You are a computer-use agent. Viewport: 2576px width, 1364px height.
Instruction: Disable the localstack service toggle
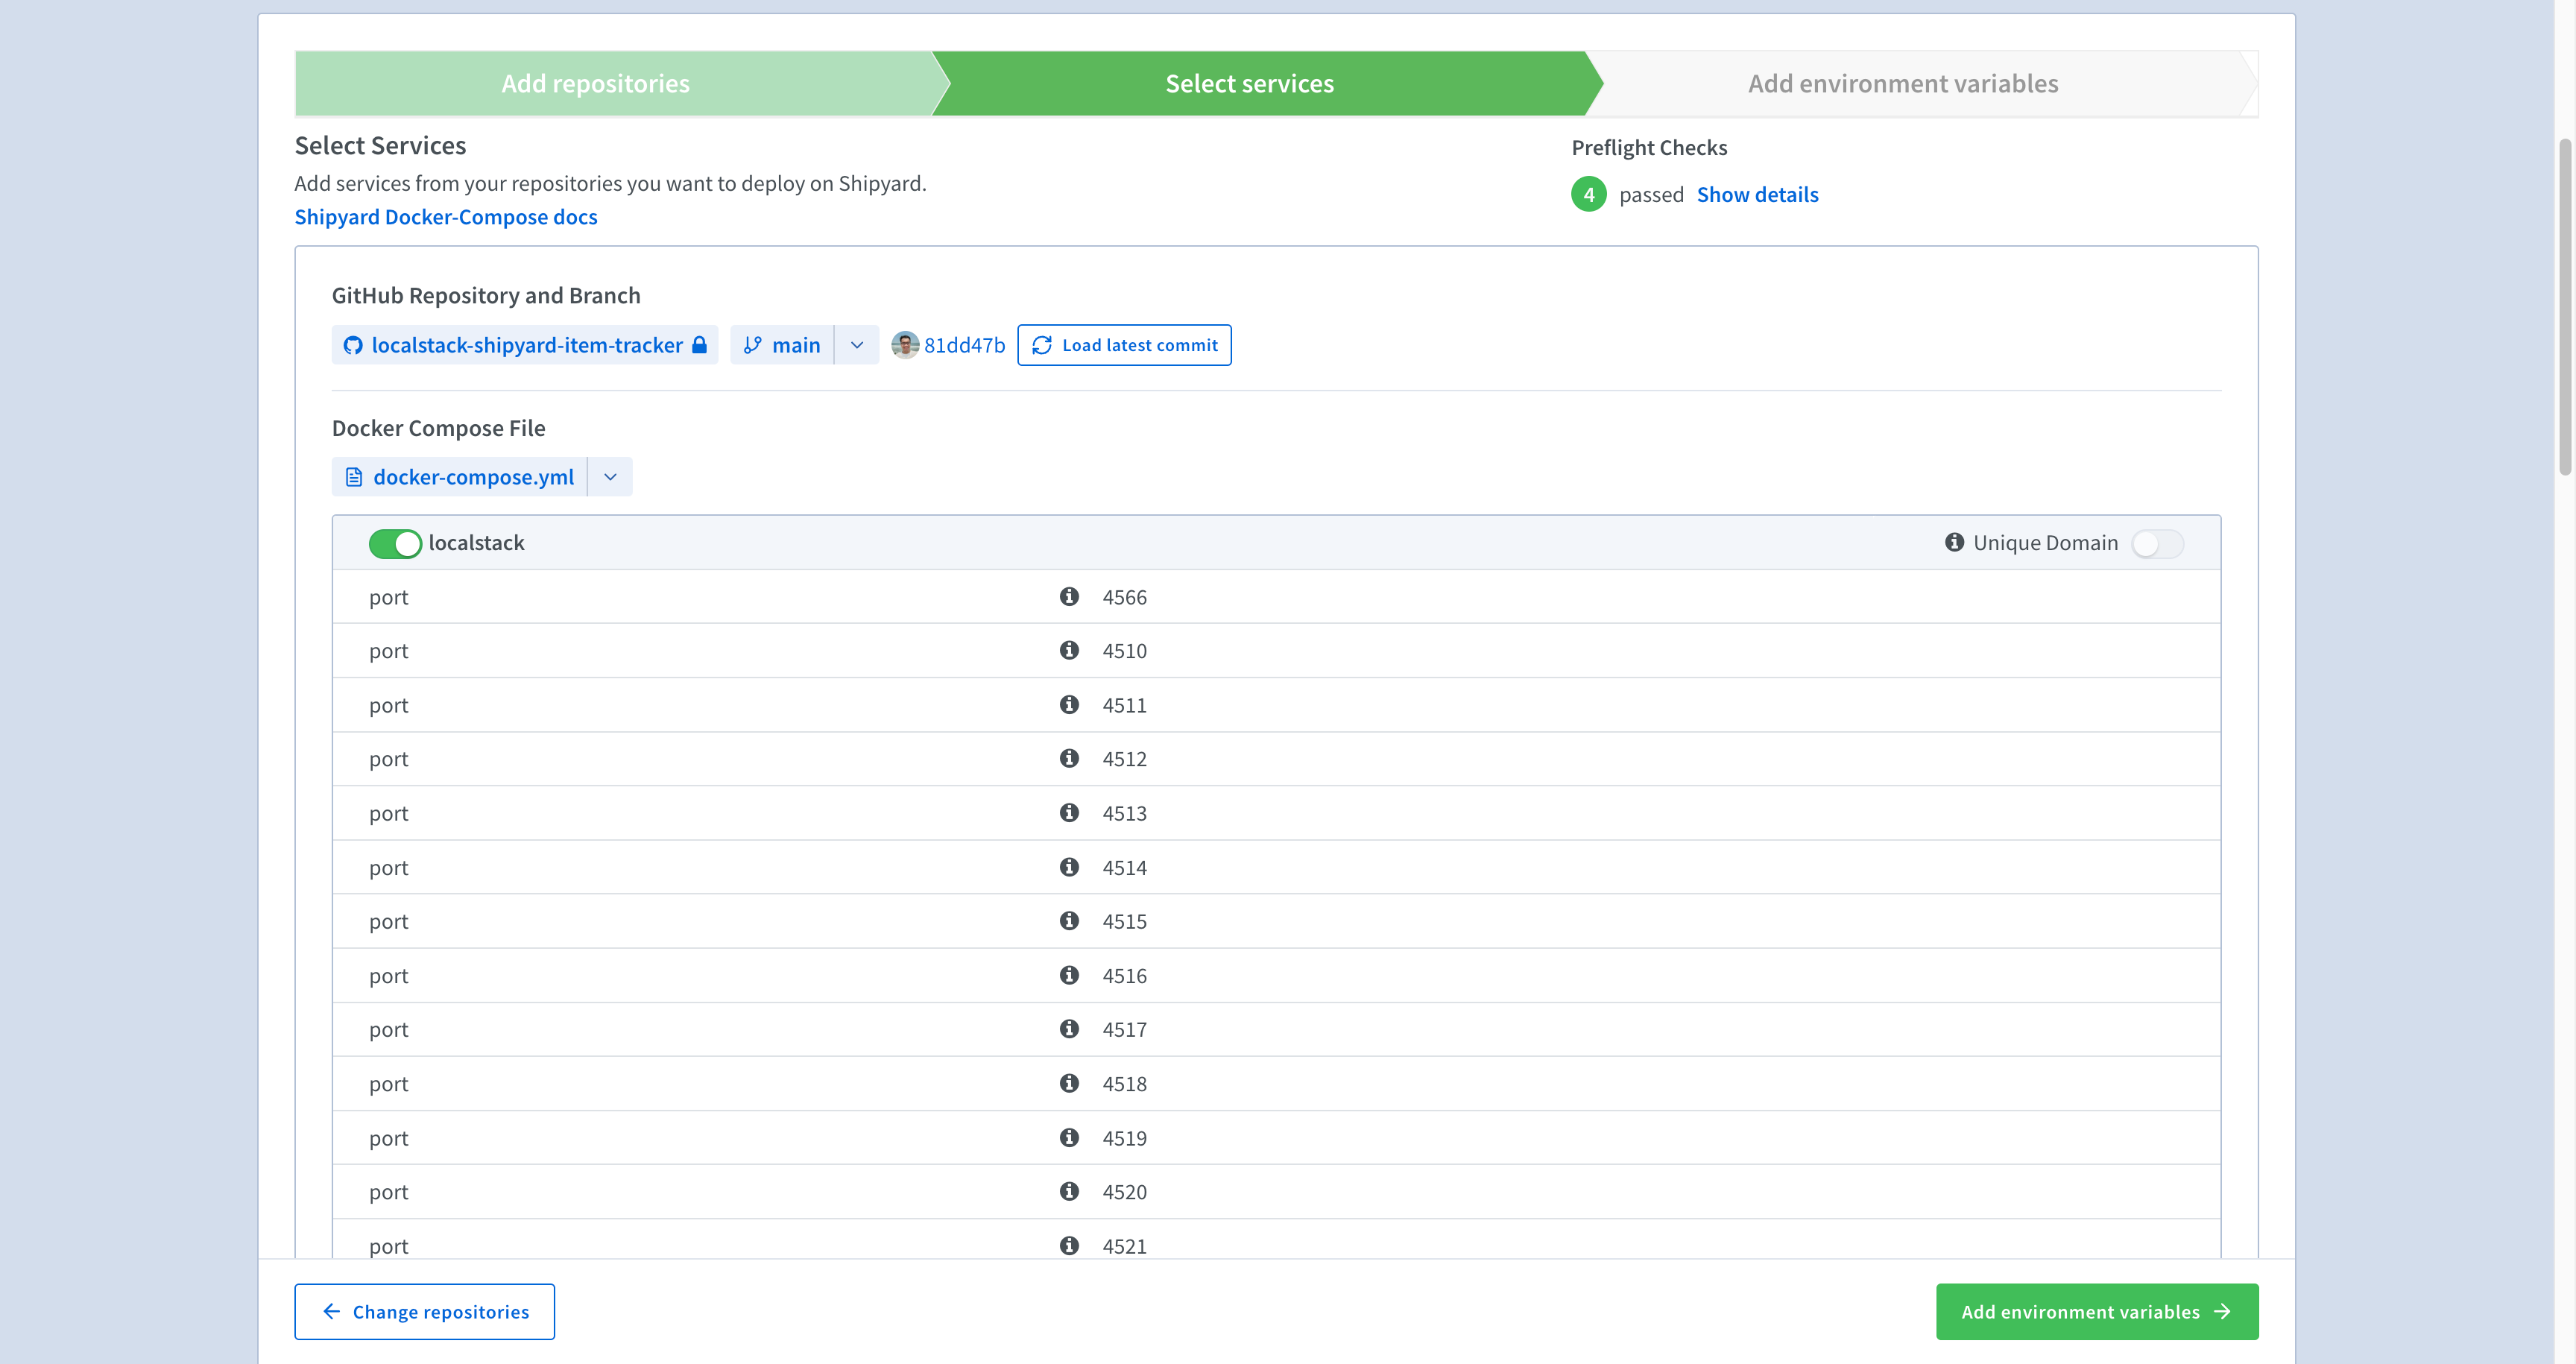click(x=395, y=543)
